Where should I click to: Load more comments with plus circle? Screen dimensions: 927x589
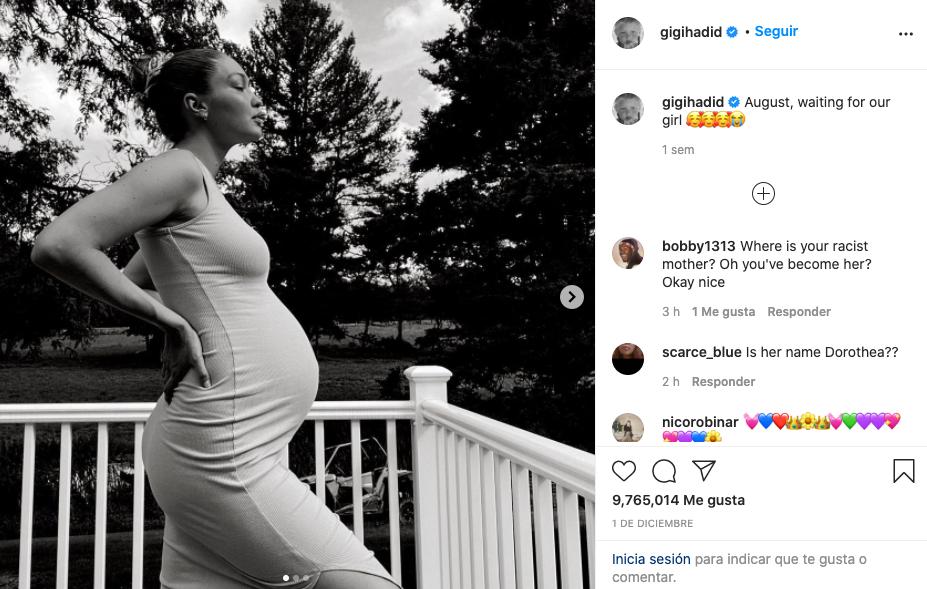[x=763, y=193]
